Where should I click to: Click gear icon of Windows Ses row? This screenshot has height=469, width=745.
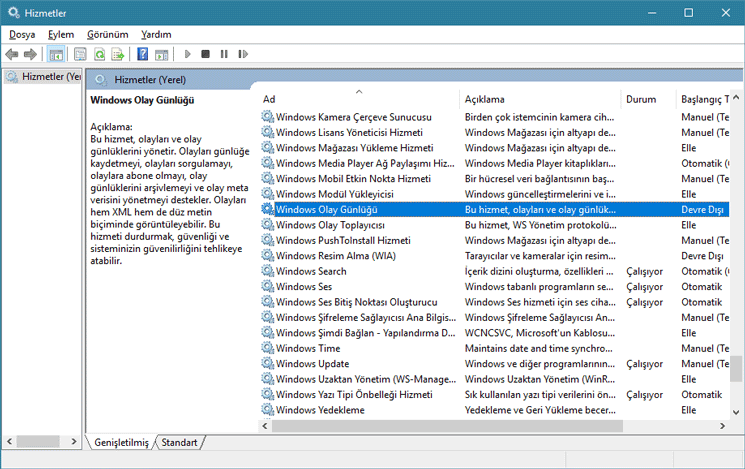click(267, 287)
